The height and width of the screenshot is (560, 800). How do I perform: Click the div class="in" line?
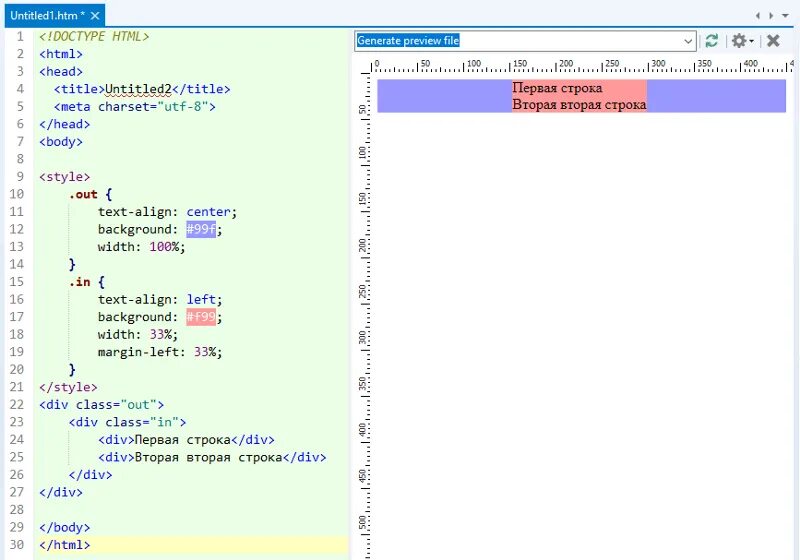(128, 422)
